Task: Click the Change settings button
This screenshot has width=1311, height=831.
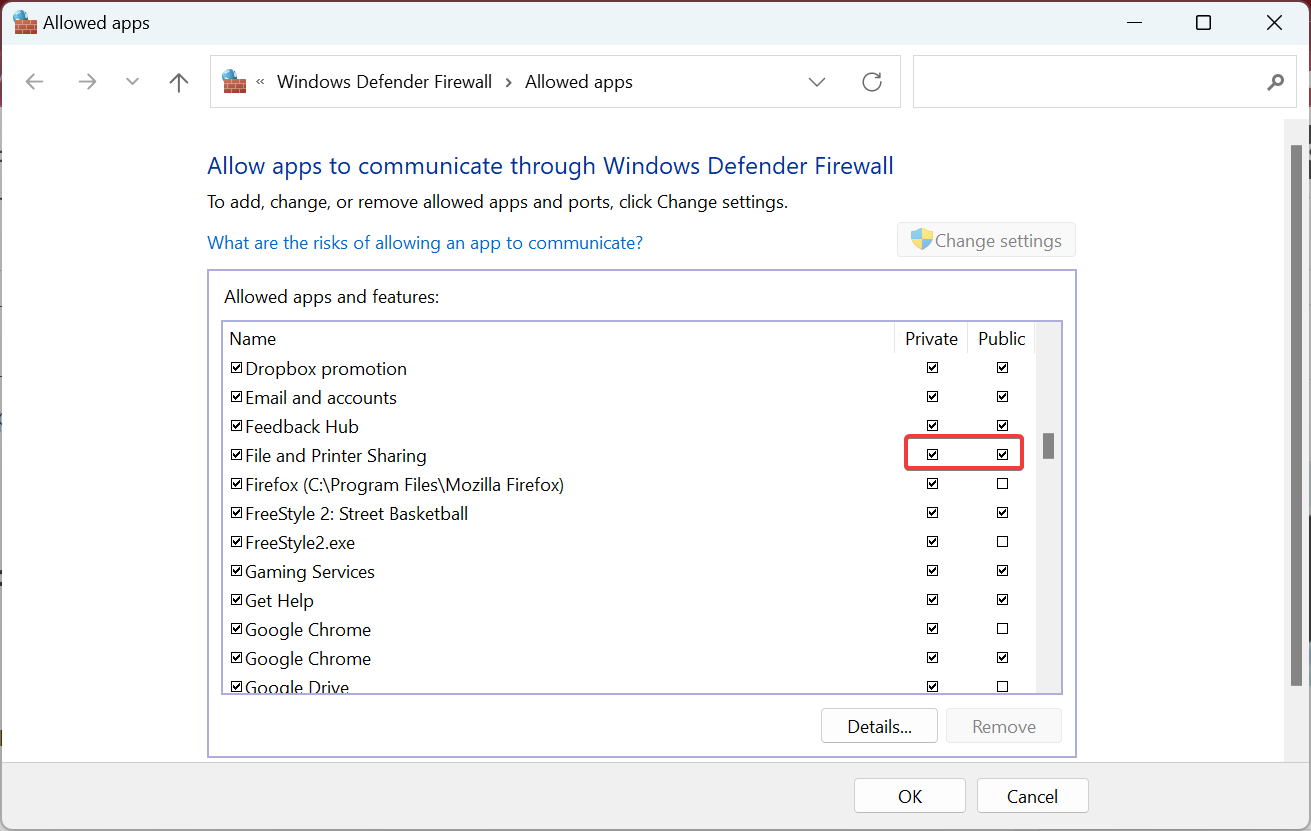Action: pyautogui.click(x=986, y=240)
